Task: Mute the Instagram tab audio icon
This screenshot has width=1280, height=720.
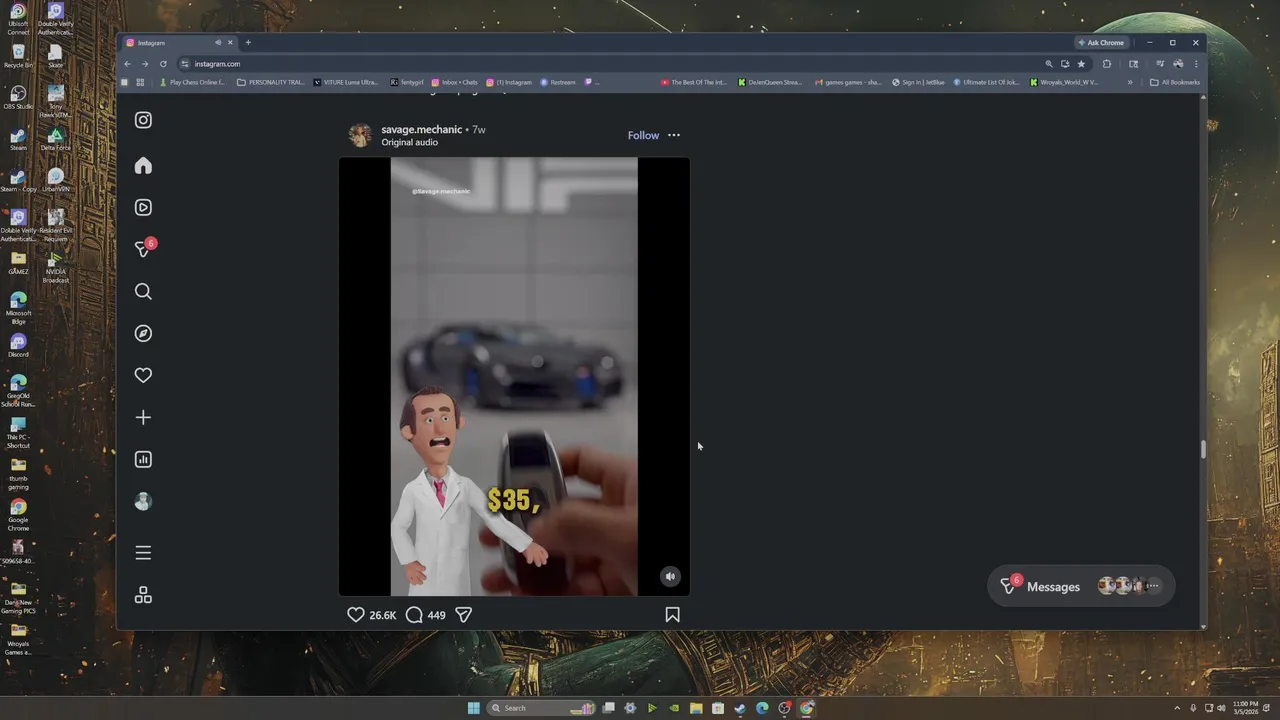Action: 218,43
